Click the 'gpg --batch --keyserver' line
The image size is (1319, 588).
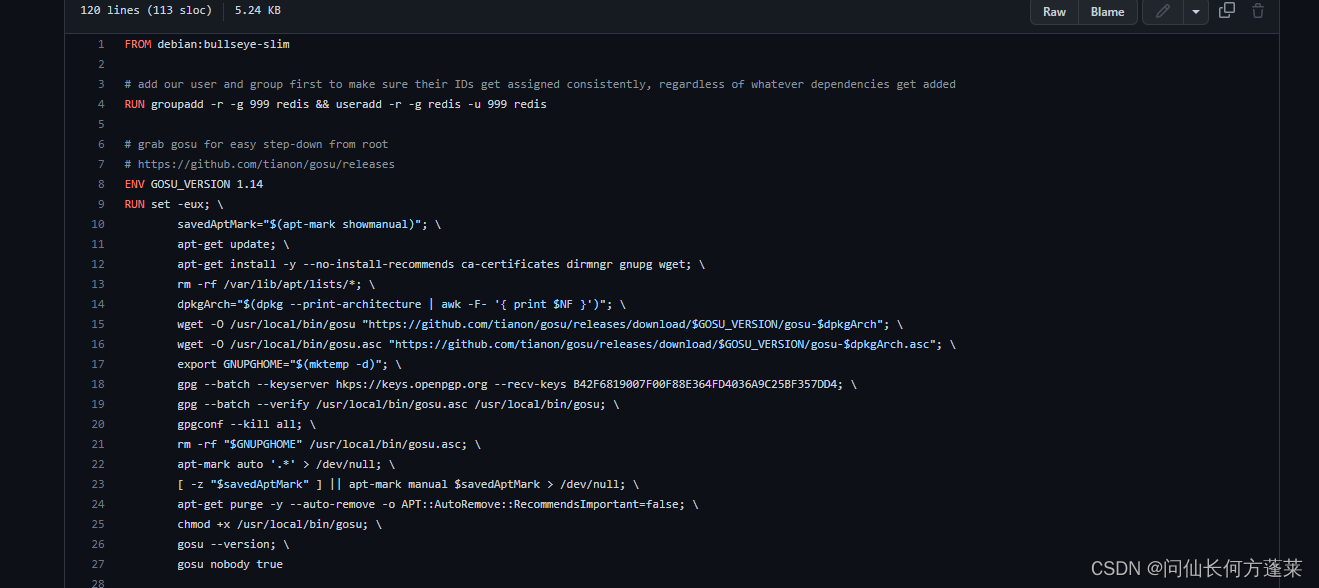[x=517, y=384]
